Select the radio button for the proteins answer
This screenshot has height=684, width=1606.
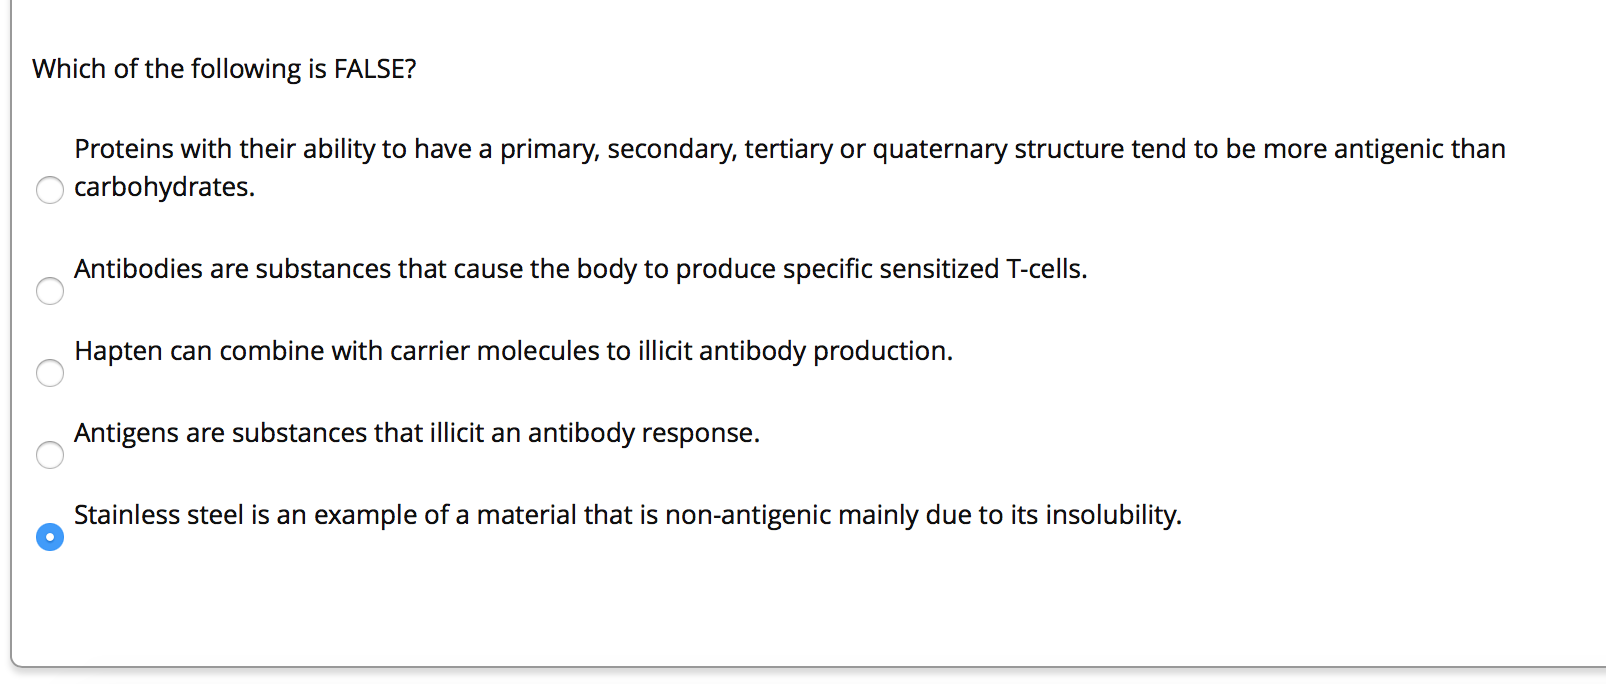tap(50, 189)
